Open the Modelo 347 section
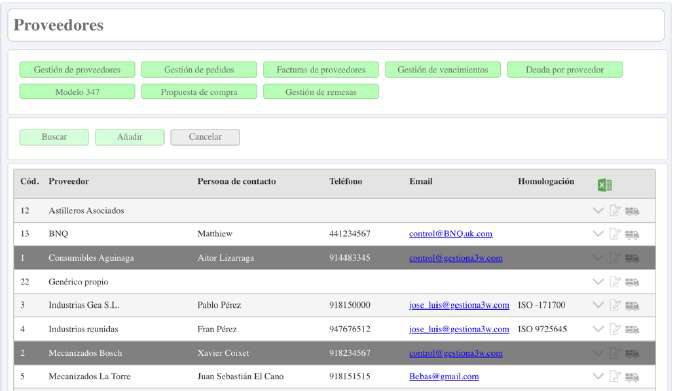The image size is (675, 391). pyautogui.click(x=77, y=92)
